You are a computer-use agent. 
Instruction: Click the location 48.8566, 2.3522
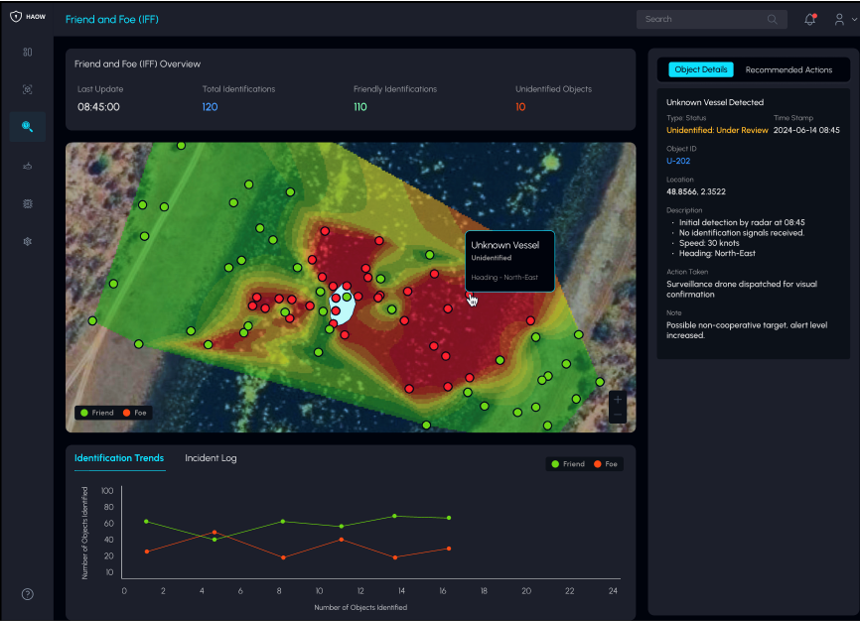pos(695,191)
